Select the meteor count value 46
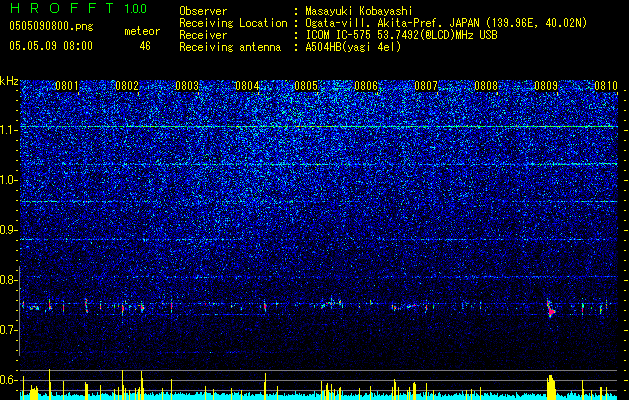The width and height of the screenshot is (629, 400). click(145, 46)
